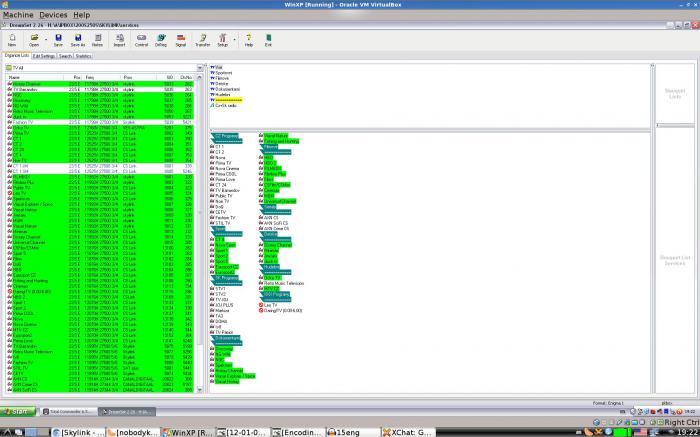The height and width of the screenshot is (437, 700).
Task: Click the Transfer toolbar icon
Action: 203,40
